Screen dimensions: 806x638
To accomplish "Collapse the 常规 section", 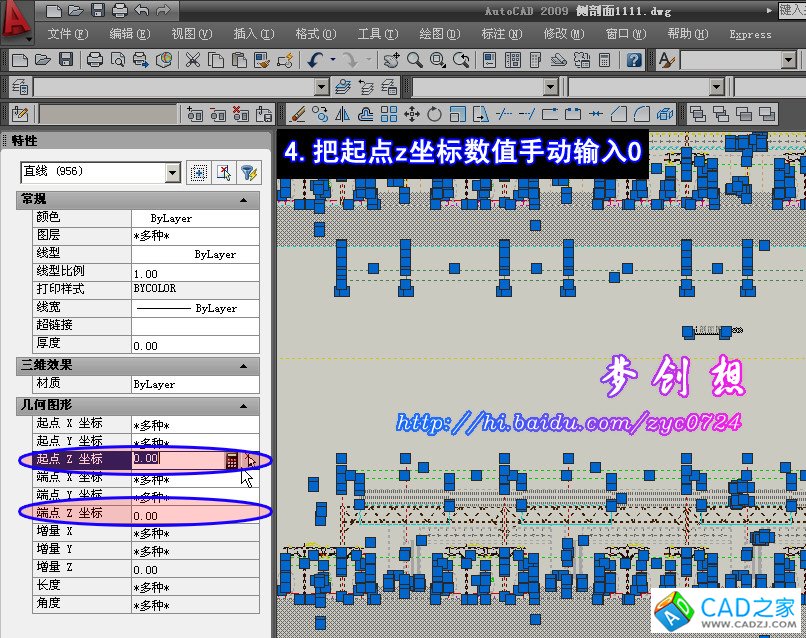I will click(243, 200).
